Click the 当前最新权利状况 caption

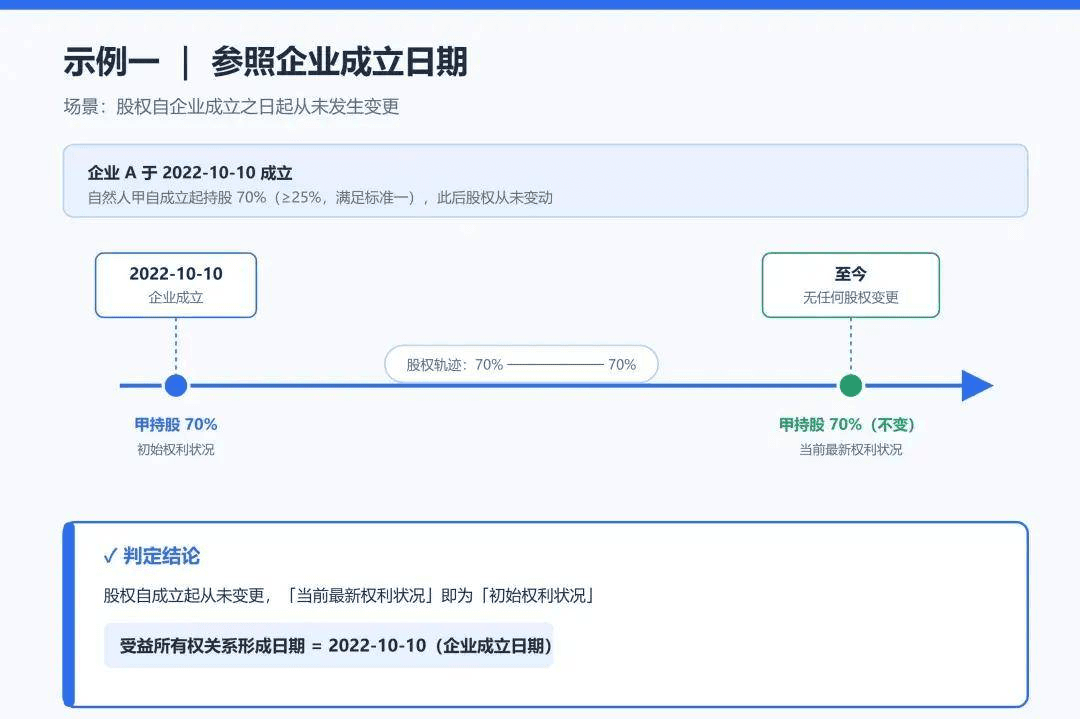851,450
